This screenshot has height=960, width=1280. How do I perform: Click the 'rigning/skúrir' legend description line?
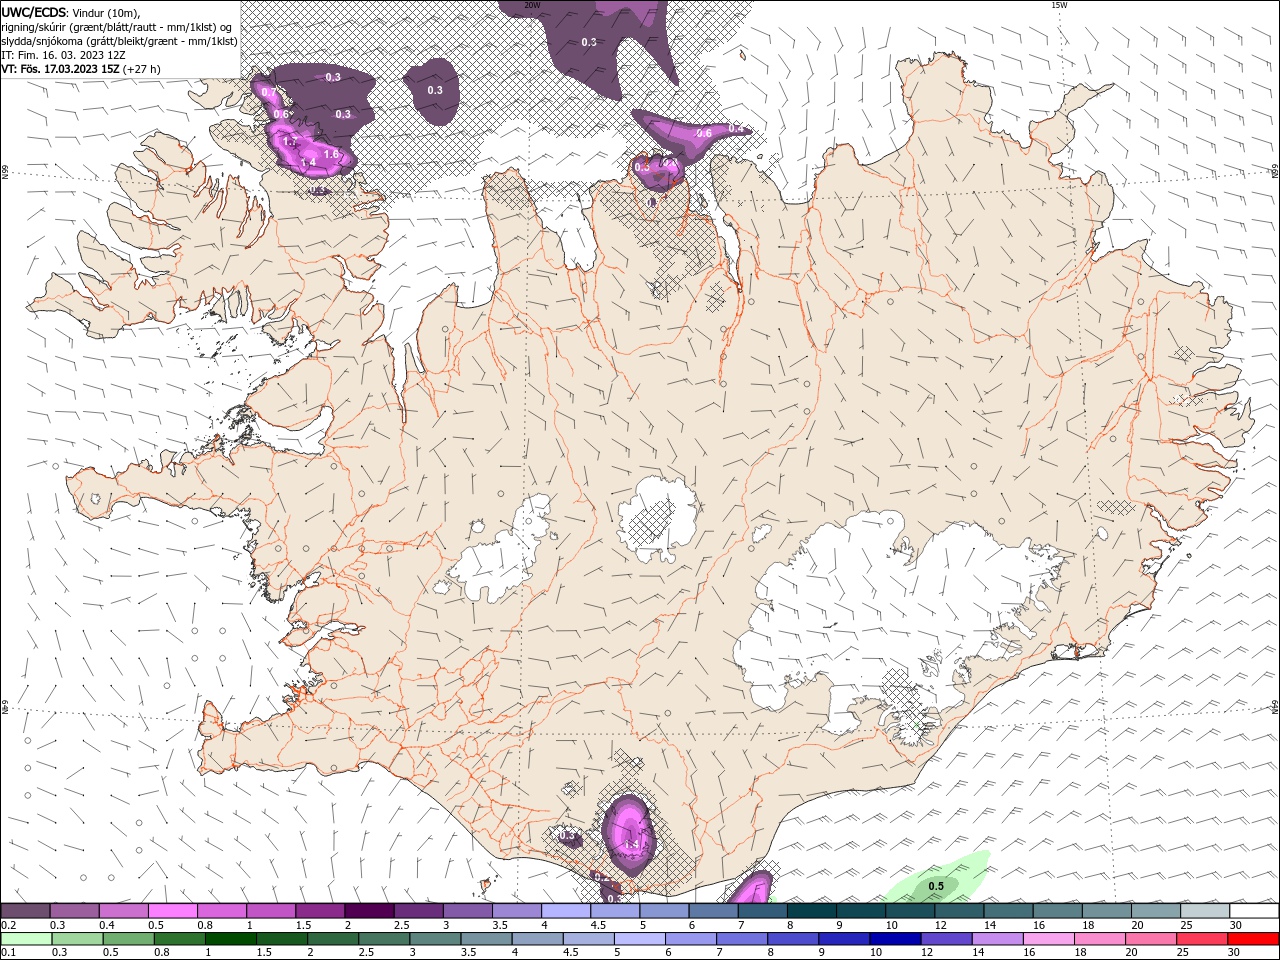point(116,27)
